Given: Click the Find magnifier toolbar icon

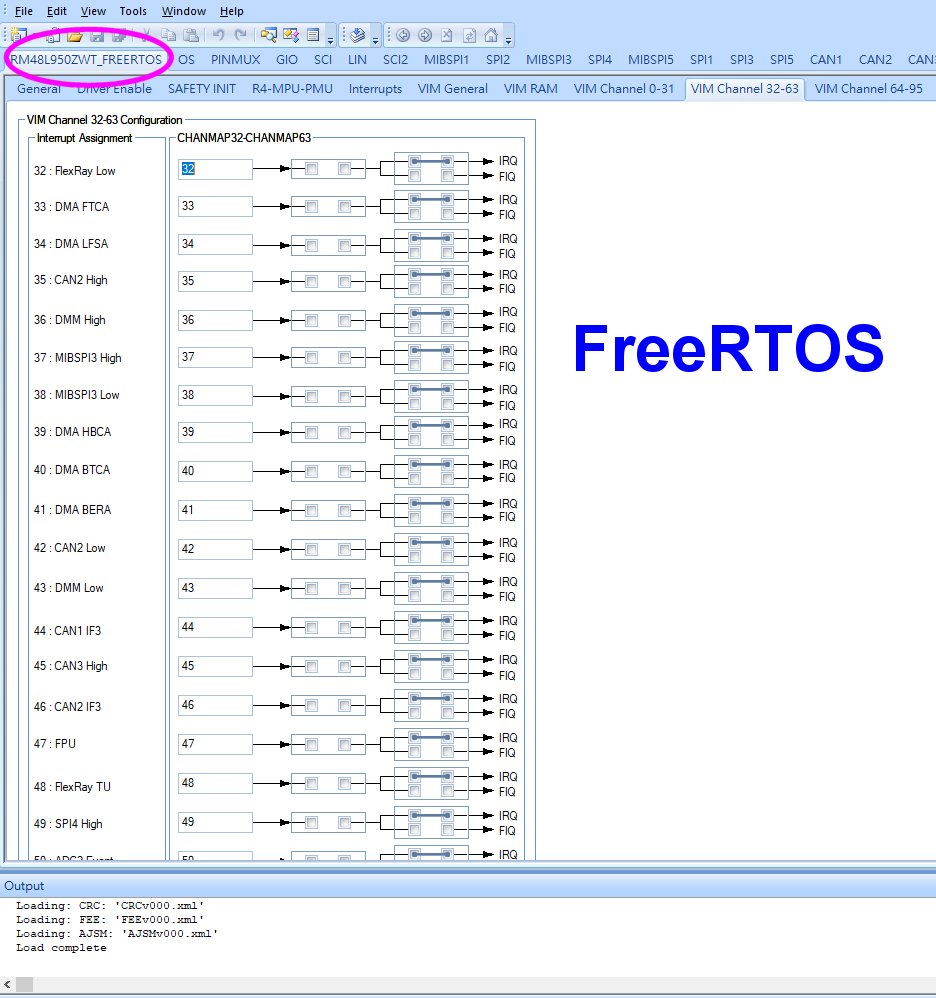Looking at the screenshot, I should pyautogui.click(x=269, y=36).
